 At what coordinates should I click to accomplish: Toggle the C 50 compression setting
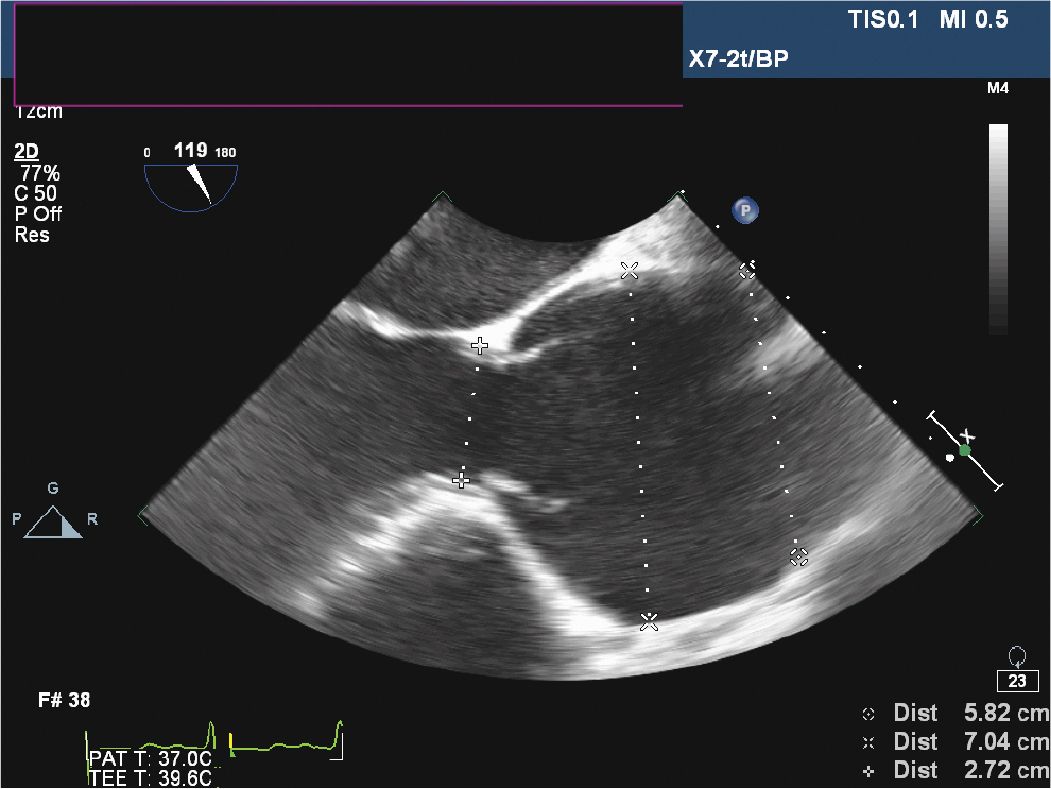33,193
